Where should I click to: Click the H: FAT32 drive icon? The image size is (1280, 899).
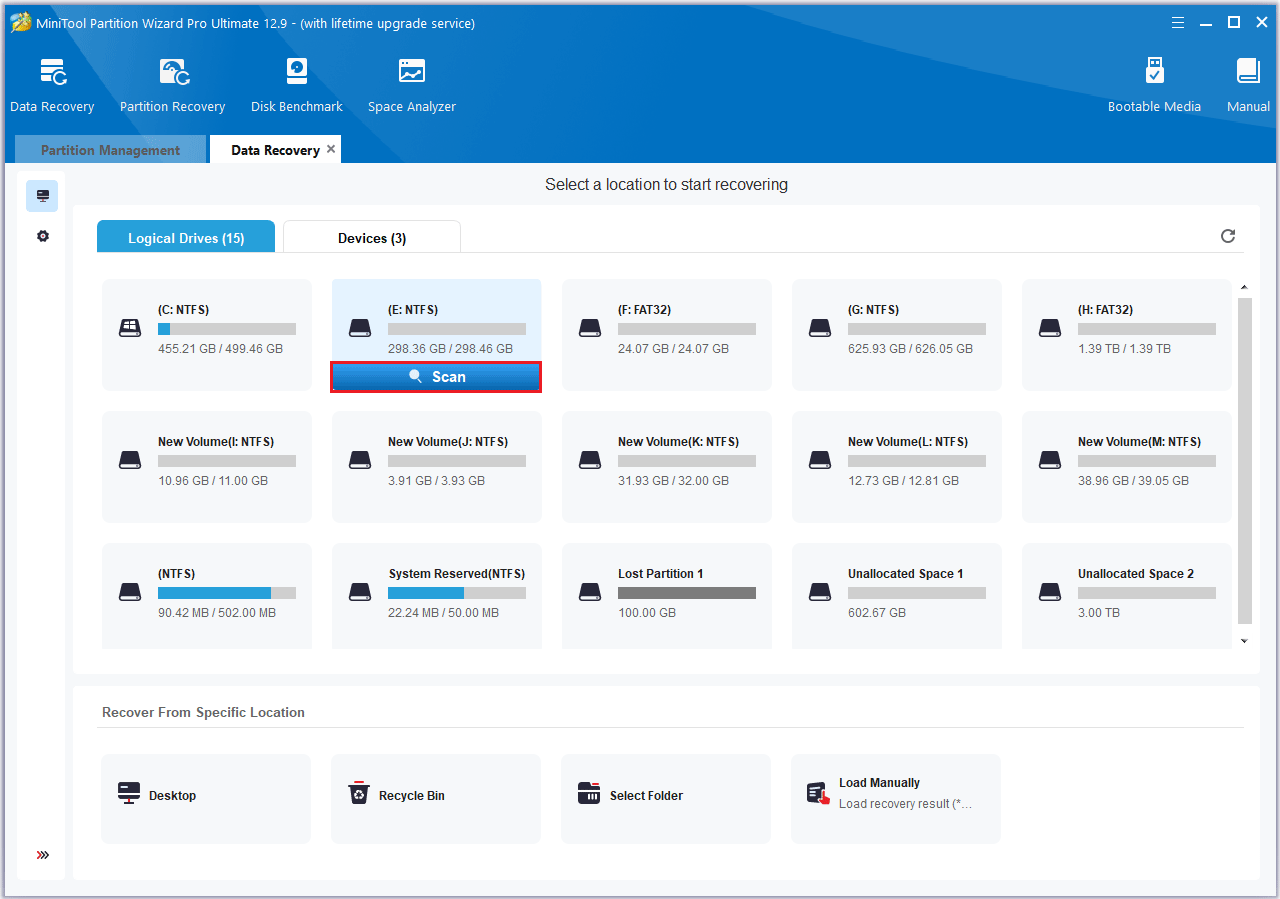[1050, 328]
